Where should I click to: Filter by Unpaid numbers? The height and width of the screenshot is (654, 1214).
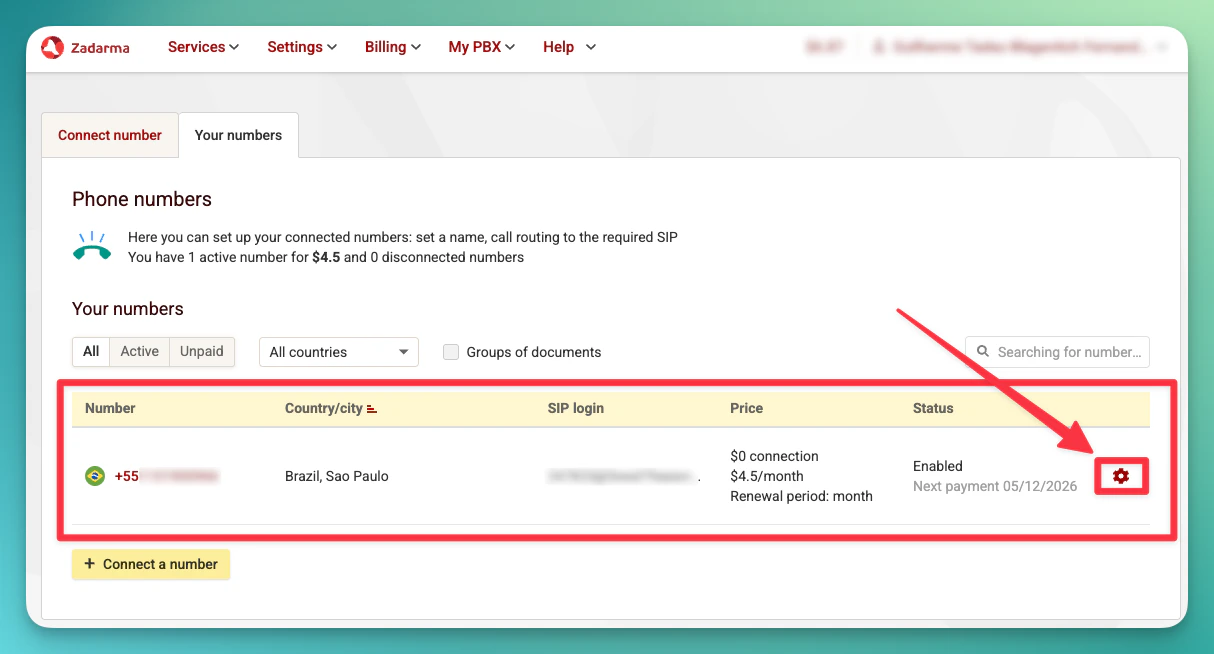pyautogui.click(x=202, y=351)
